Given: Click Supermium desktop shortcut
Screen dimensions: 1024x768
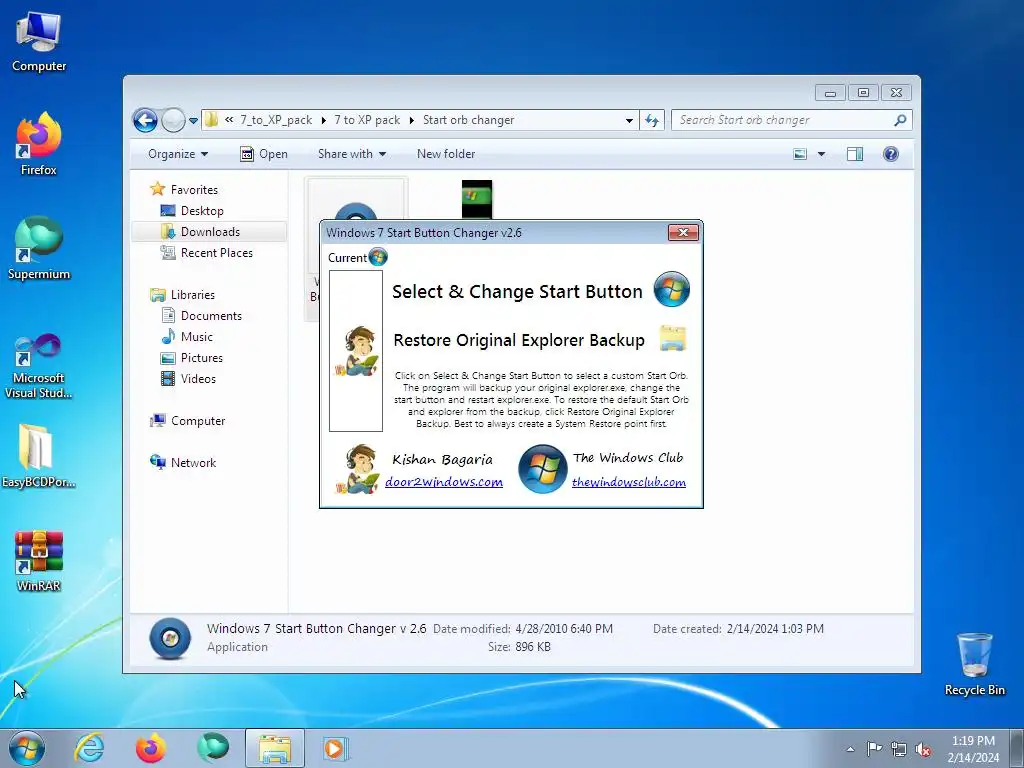Looking at the screenshot, I should click(39, 249).
